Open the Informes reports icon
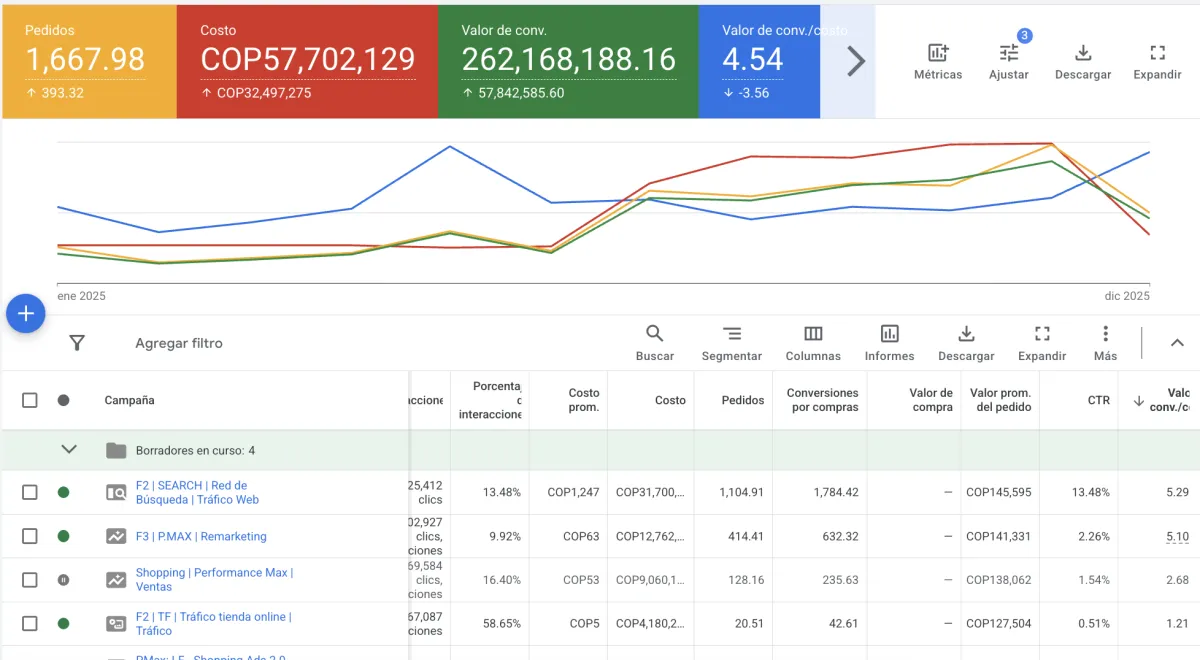Image resolution: width=1200 pixels, height=660 pixels. tap(889, 343)
